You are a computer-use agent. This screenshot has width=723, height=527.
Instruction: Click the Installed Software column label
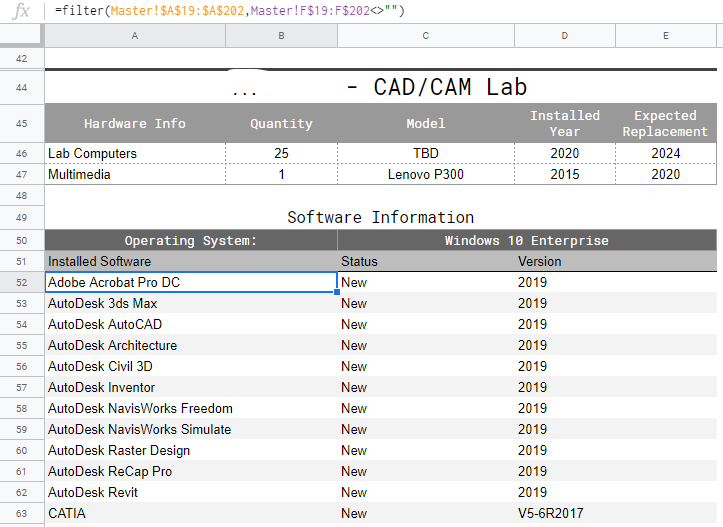coord(191,261)
